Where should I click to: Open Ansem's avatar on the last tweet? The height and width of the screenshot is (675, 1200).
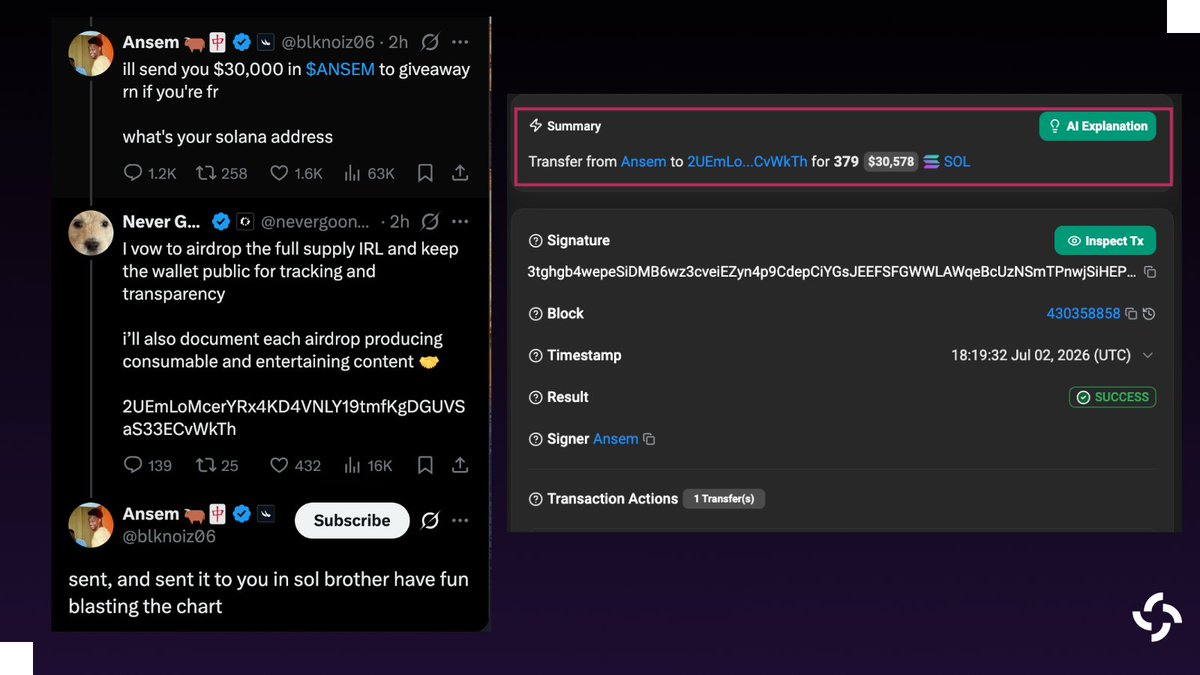click(91, 525)
